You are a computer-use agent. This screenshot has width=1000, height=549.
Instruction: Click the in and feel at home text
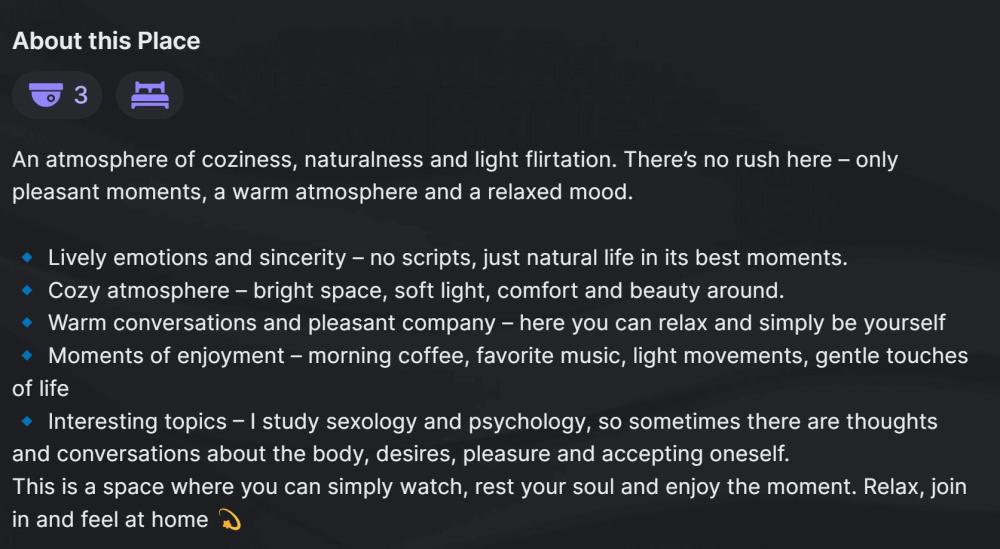click(110, 520)
